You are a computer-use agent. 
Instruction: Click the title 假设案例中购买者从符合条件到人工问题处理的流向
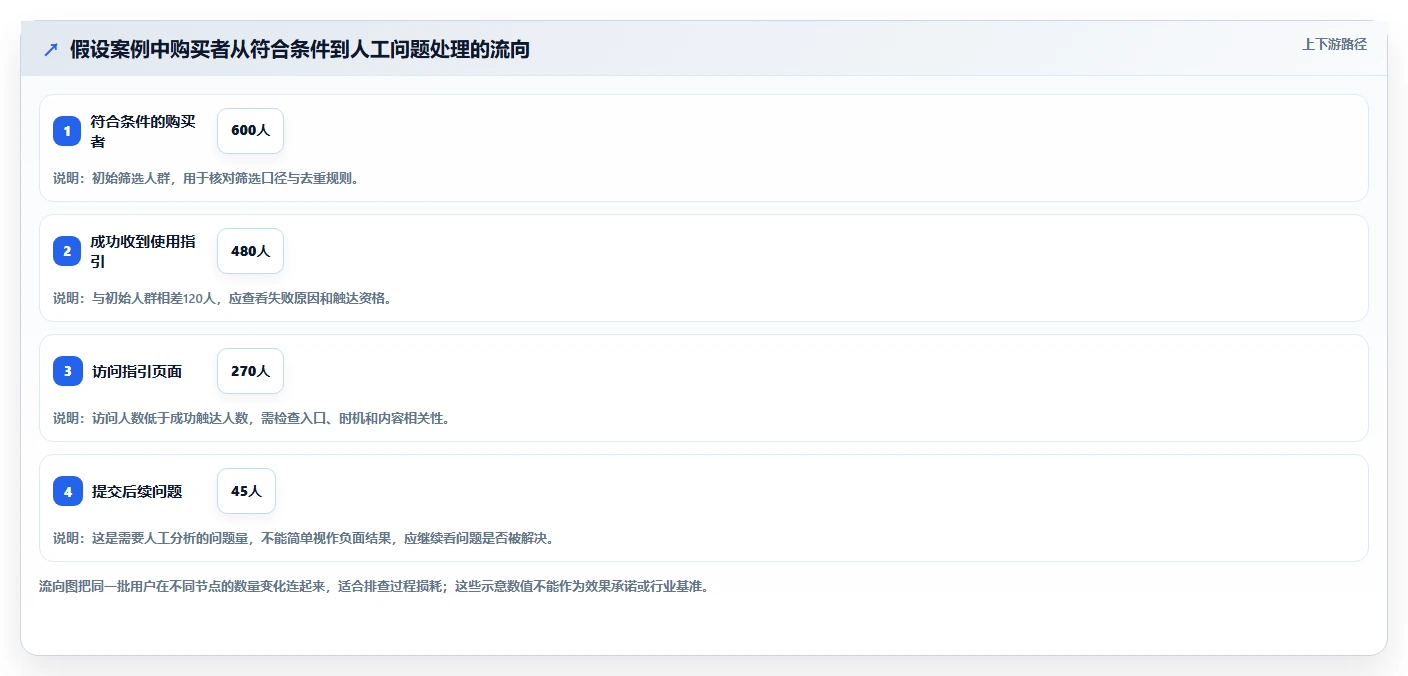pyautogui.click(x=300, y=49)
